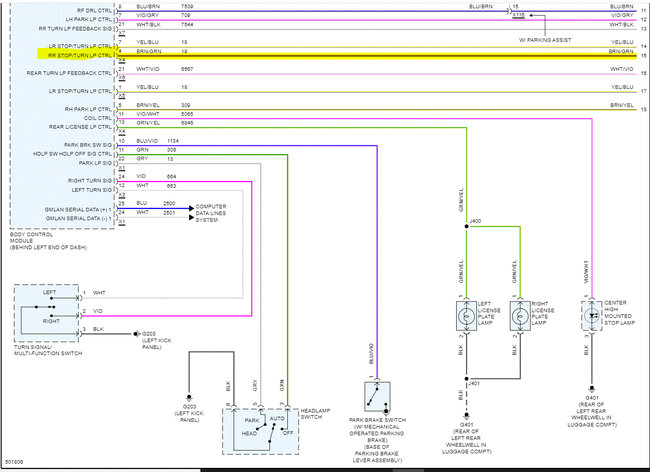Click the RF DRL CTRL pin label
The image size is (650, 472).
[94, 10]
